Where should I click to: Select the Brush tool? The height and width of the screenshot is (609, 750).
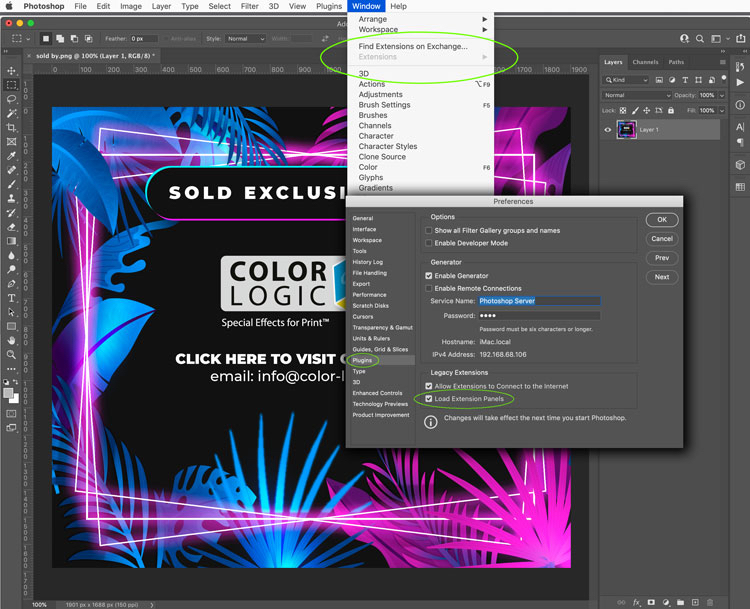pyautogui.click(x=11, y=184)
